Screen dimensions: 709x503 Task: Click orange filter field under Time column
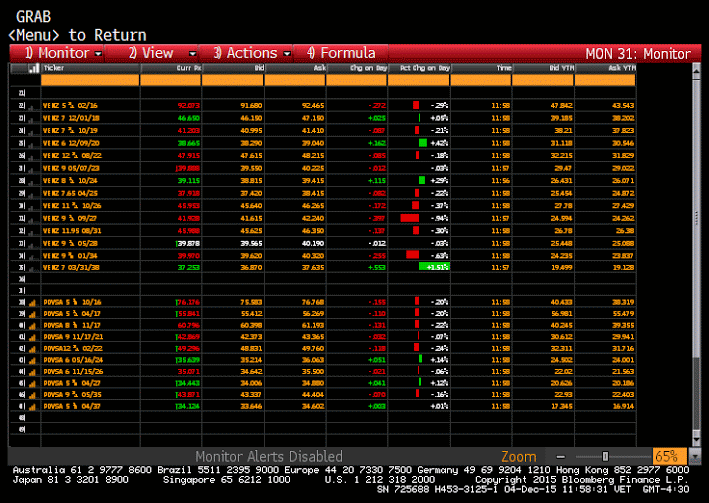(x=481, y=81)
